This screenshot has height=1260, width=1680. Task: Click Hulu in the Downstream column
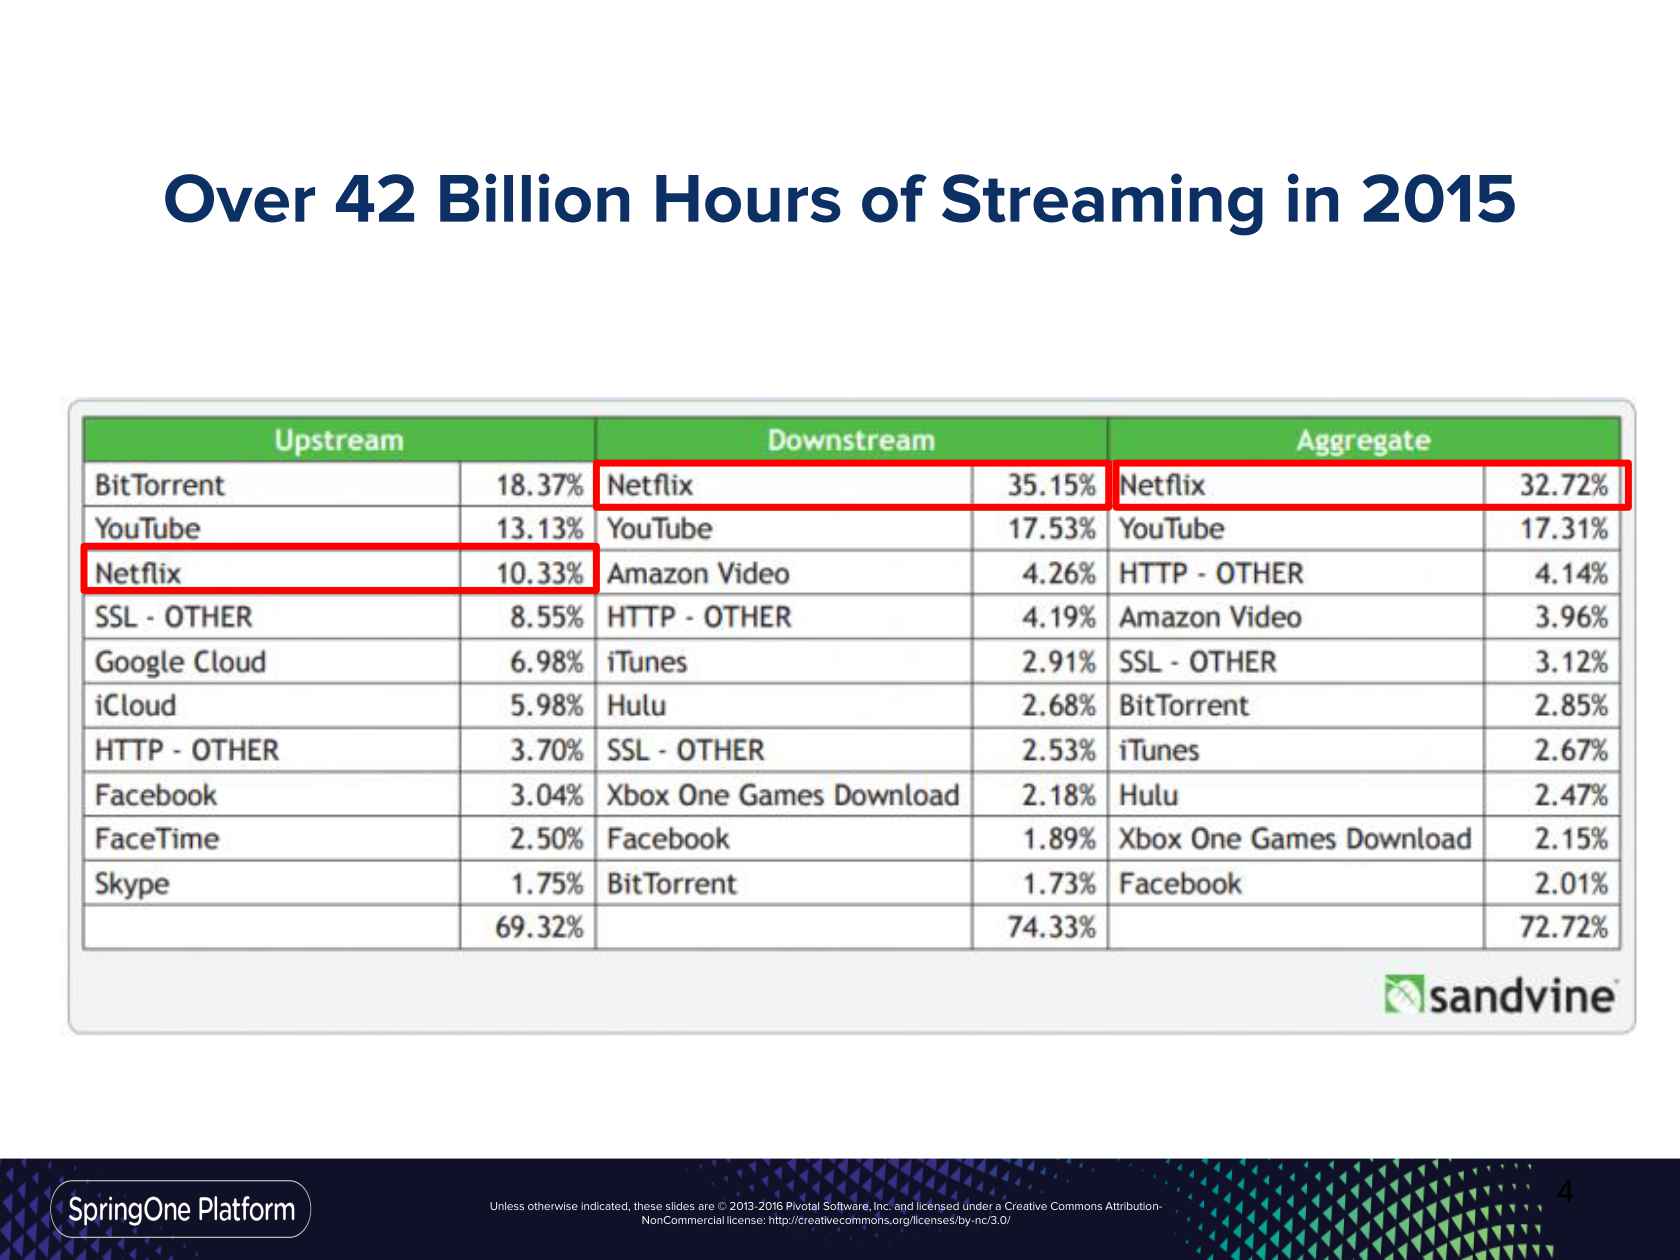(x=636, y=706)
